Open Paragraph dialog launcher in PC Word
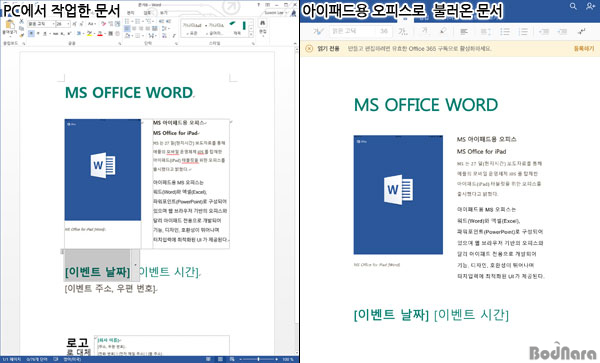Viewport: 600px width, 363px height. [176, 44]
